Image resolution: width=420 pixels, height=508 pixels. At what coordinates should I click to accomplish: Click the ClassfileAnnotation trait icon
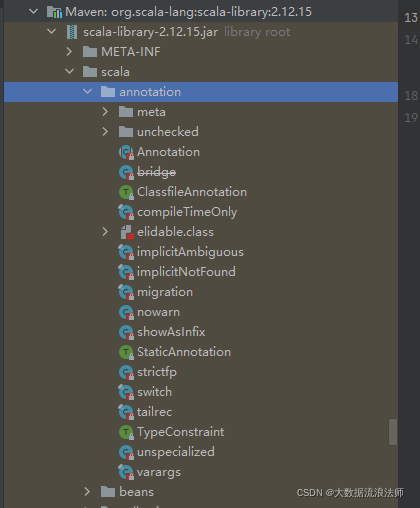pos(126,192)
